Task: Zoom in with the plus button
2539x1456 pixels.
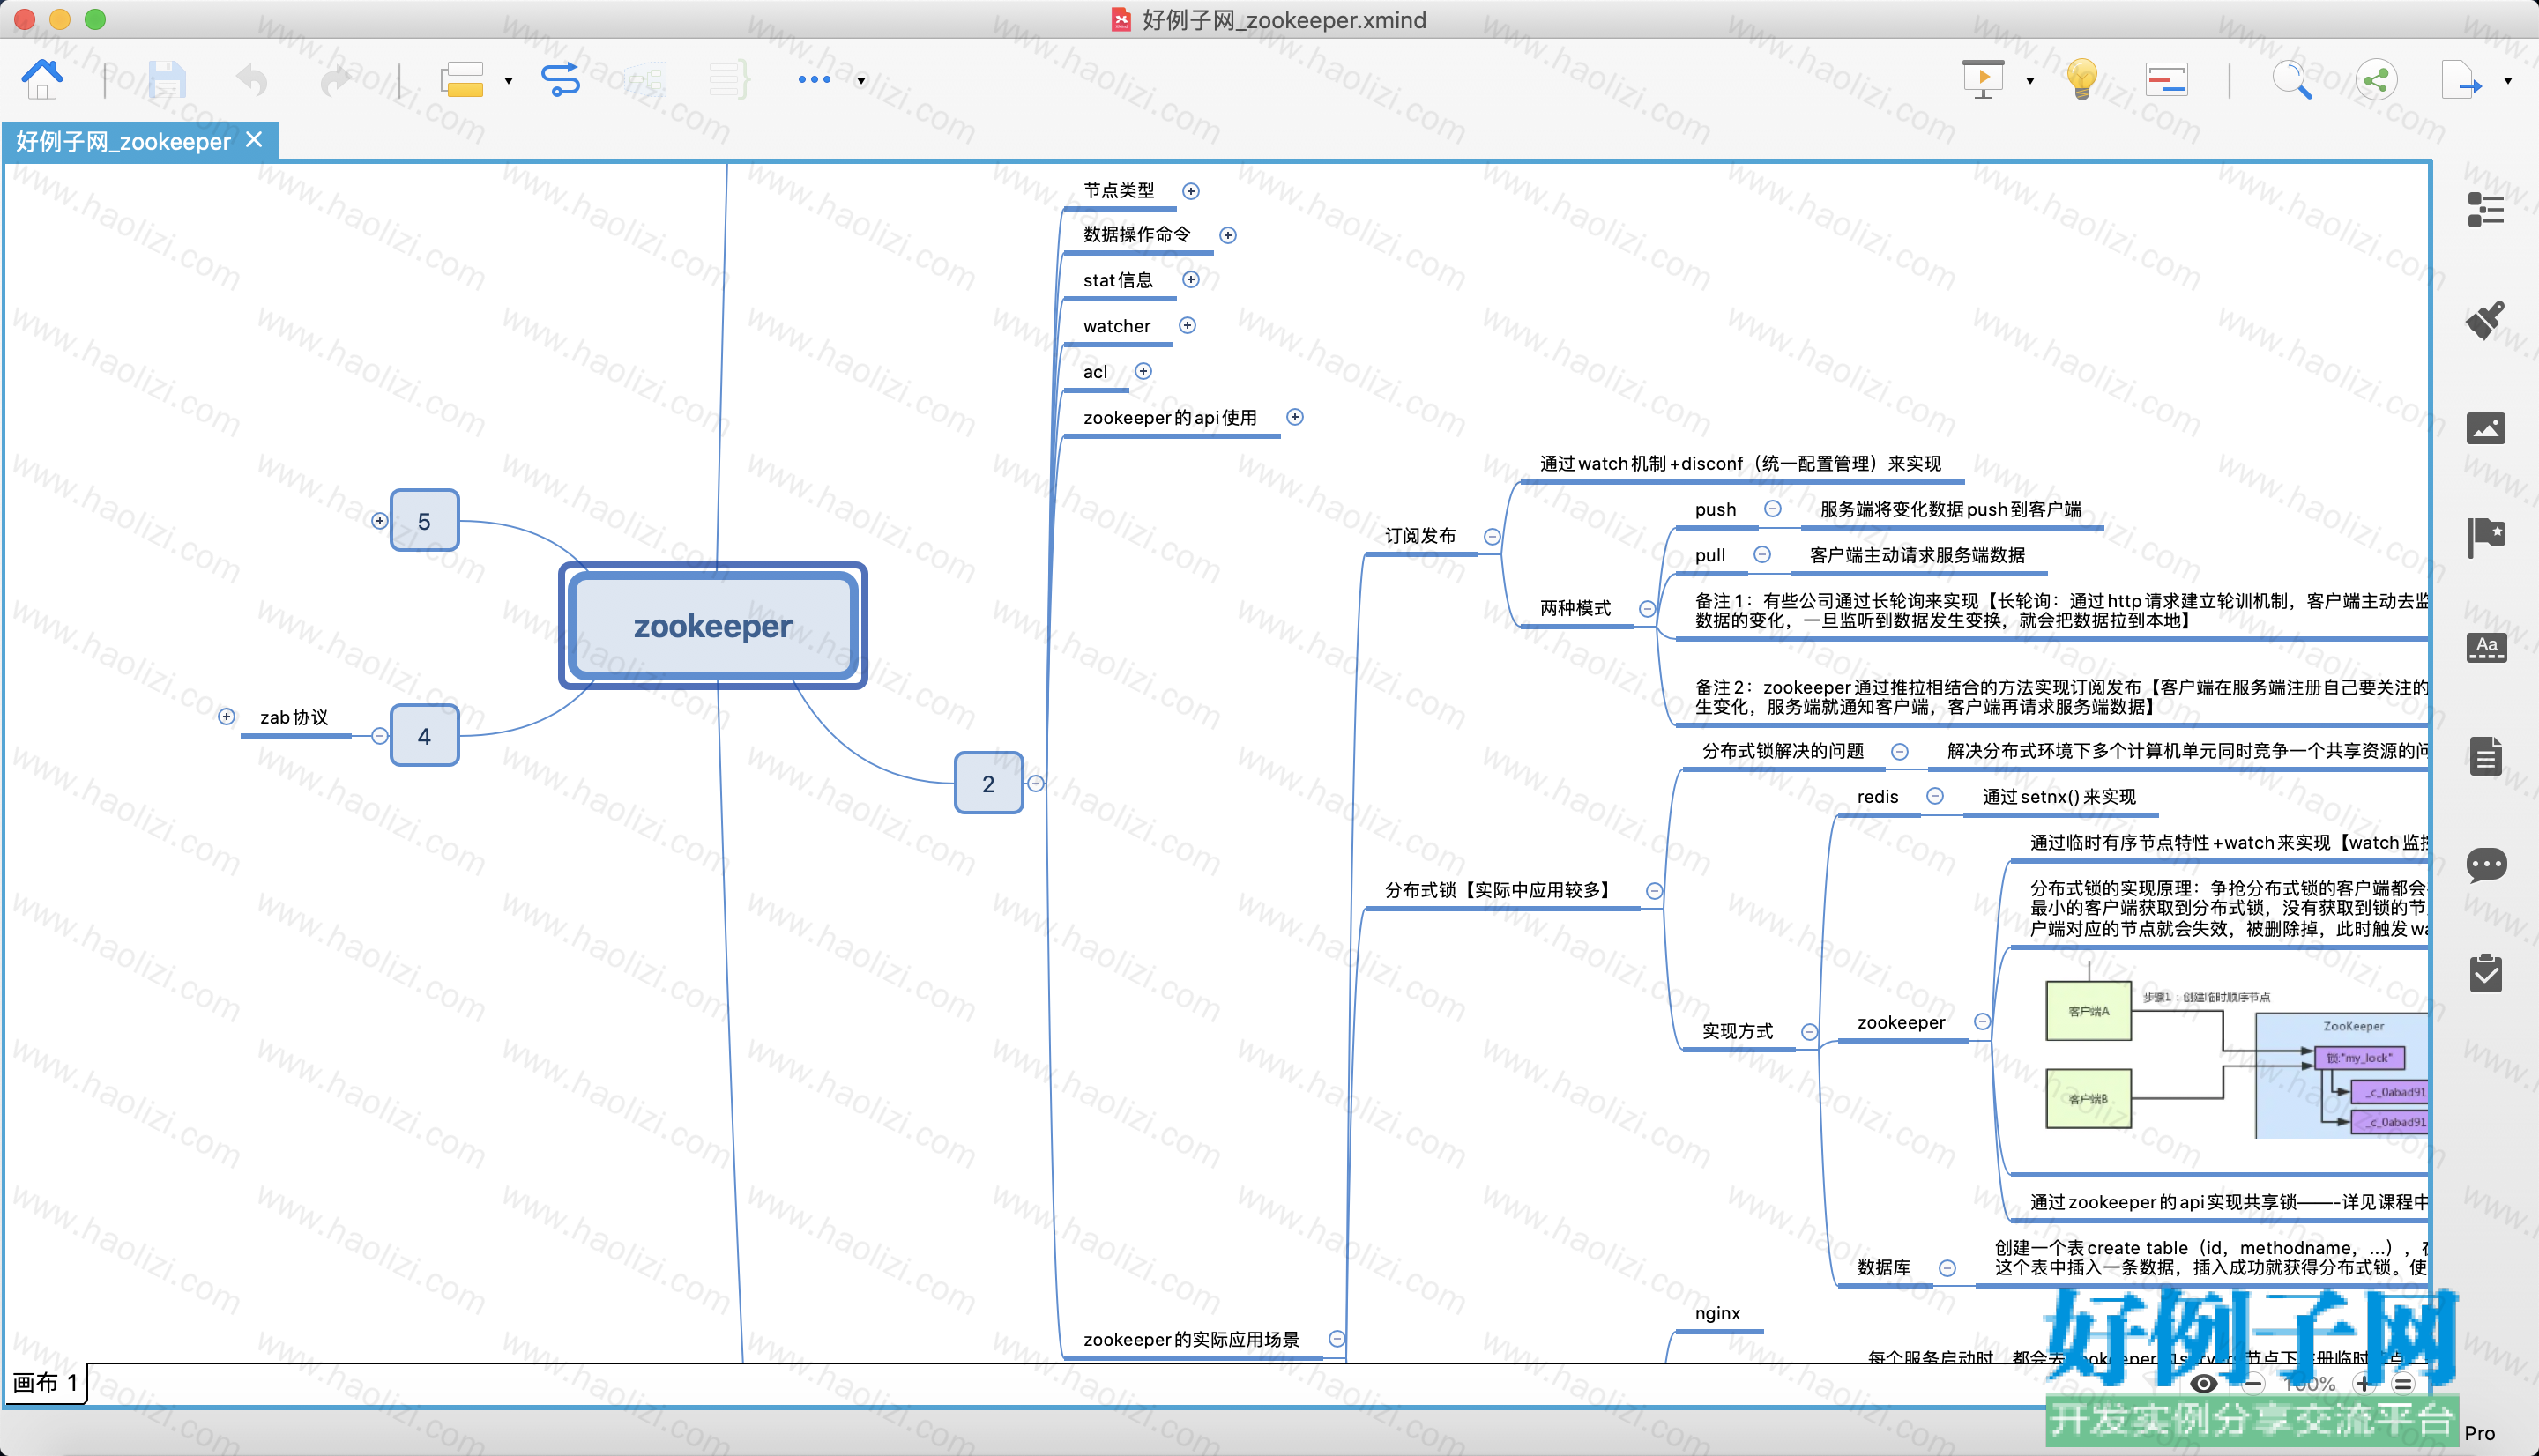Action: tap(2364, 1384)
